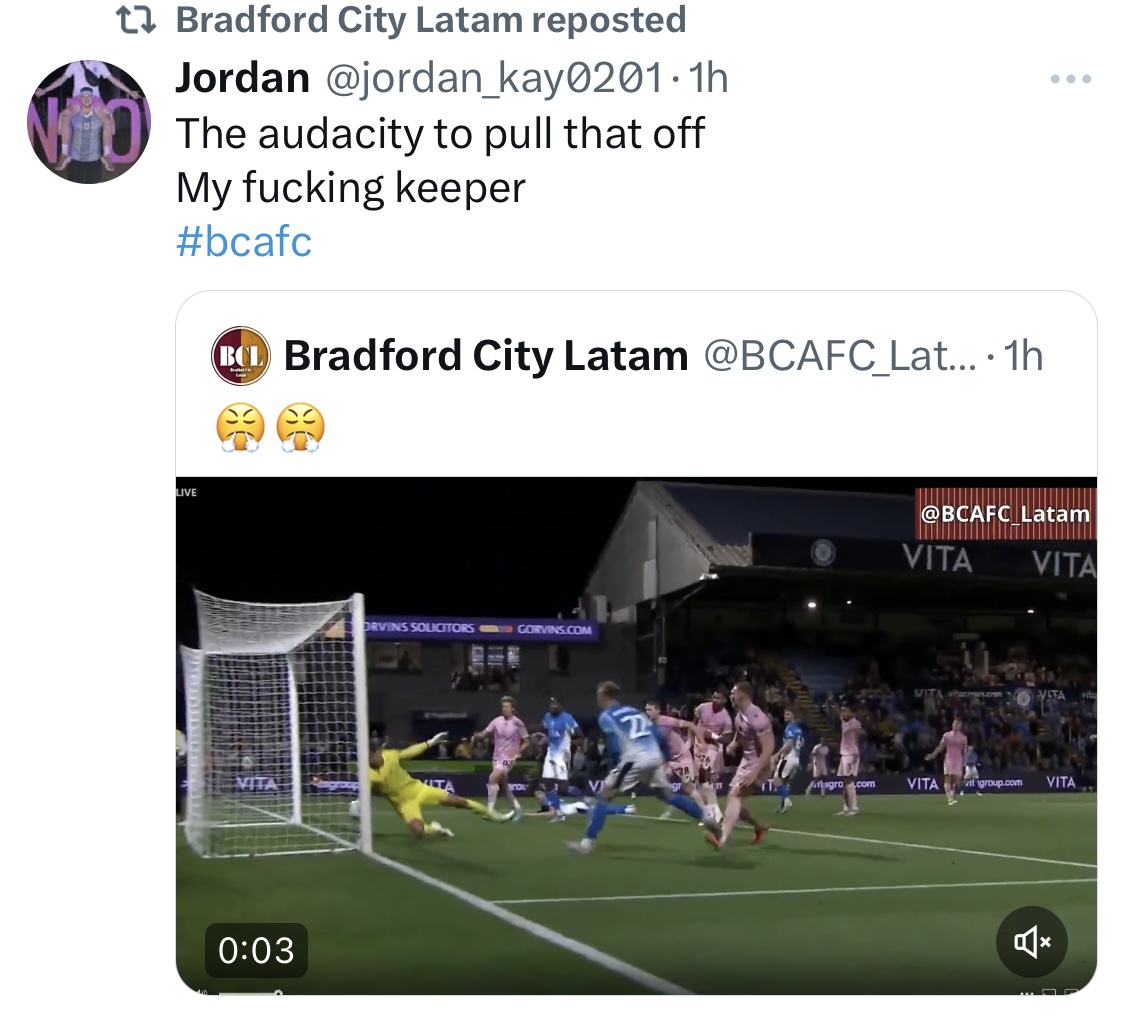Click the @jordan_kay0201 handle

point(494,78)
